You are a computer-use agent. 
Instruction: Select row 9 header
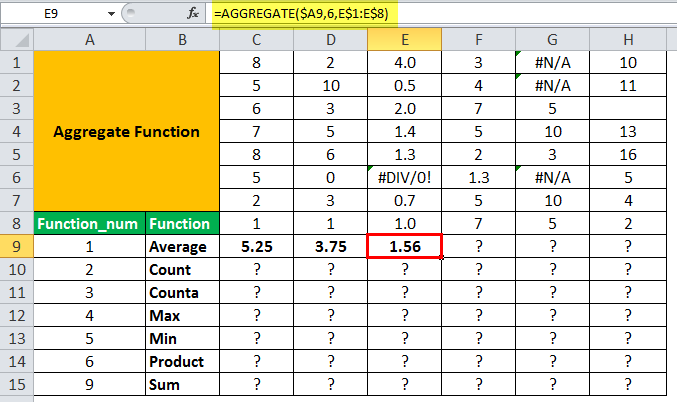point(17,247)
